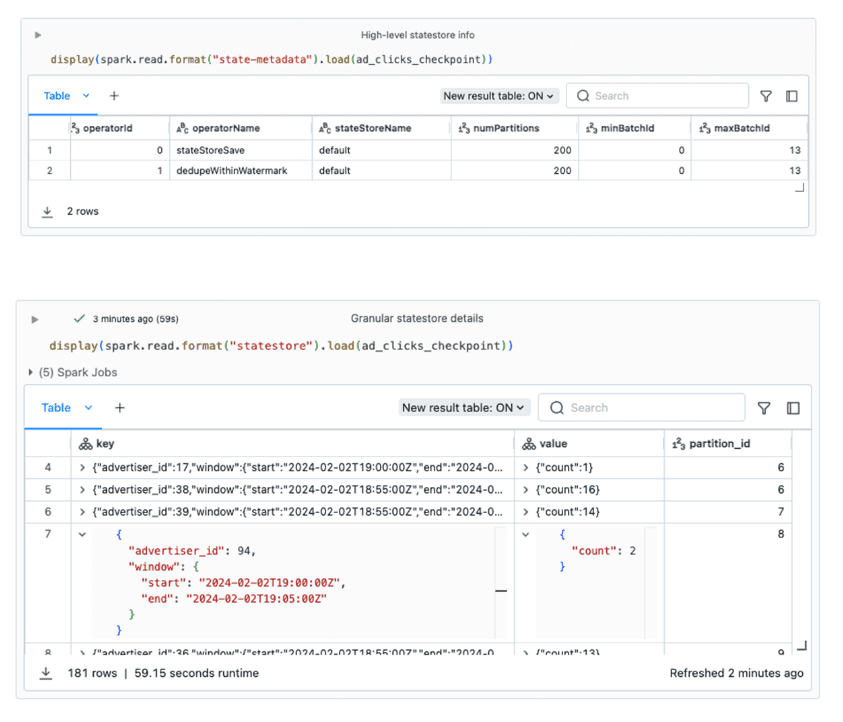Select the numPartitions 200 cell of stateStoreSave

[x=515, y=150]
